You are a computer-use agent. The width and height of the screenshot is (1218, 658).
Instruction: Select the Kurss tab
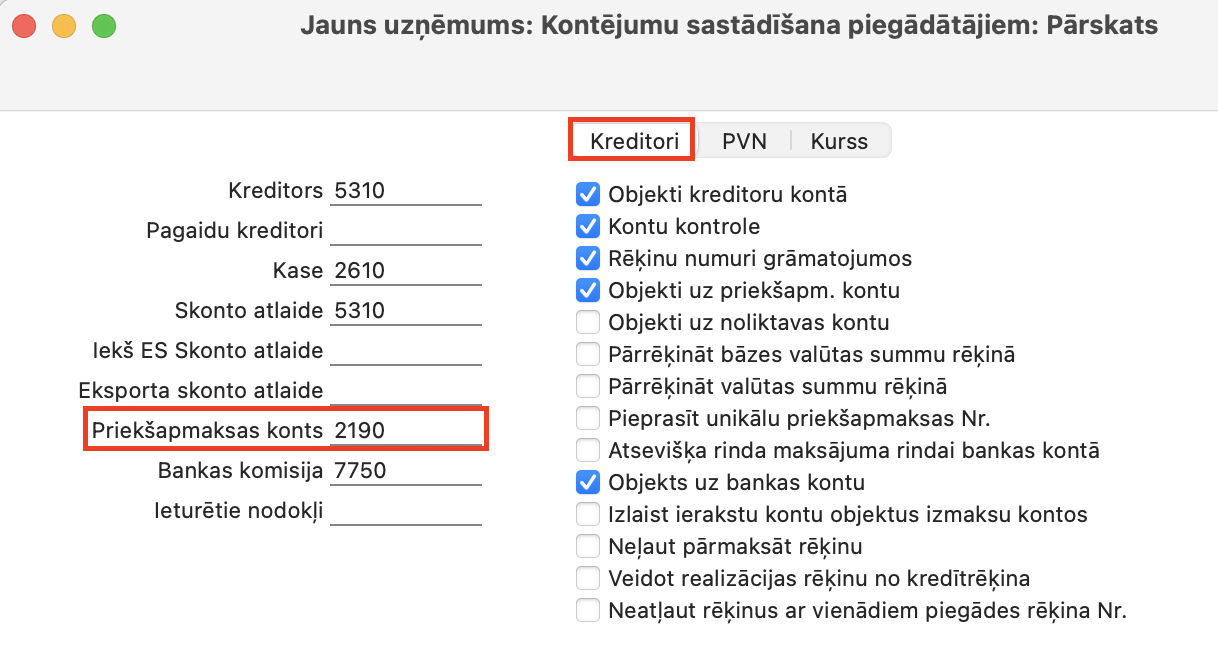click(x=839, y=141)
